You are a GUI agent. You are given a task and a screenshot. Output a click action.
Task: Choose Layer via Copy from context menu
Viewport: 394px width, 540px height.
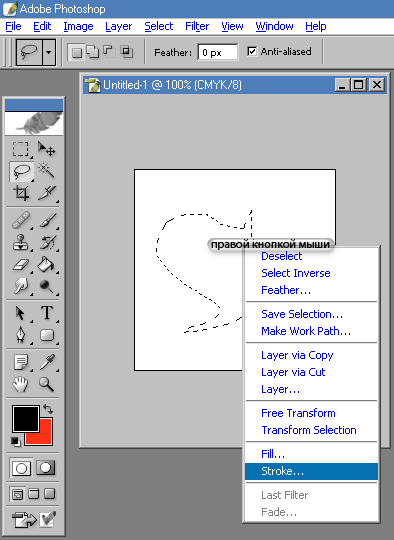(311, 355)
